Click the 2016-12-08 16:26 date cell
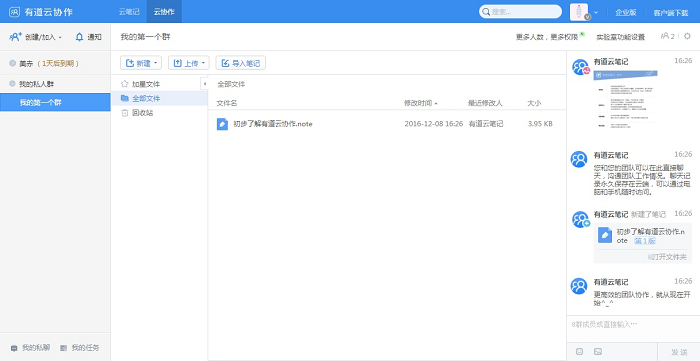The width and height of the screenshot is (700, 361). 433,124
